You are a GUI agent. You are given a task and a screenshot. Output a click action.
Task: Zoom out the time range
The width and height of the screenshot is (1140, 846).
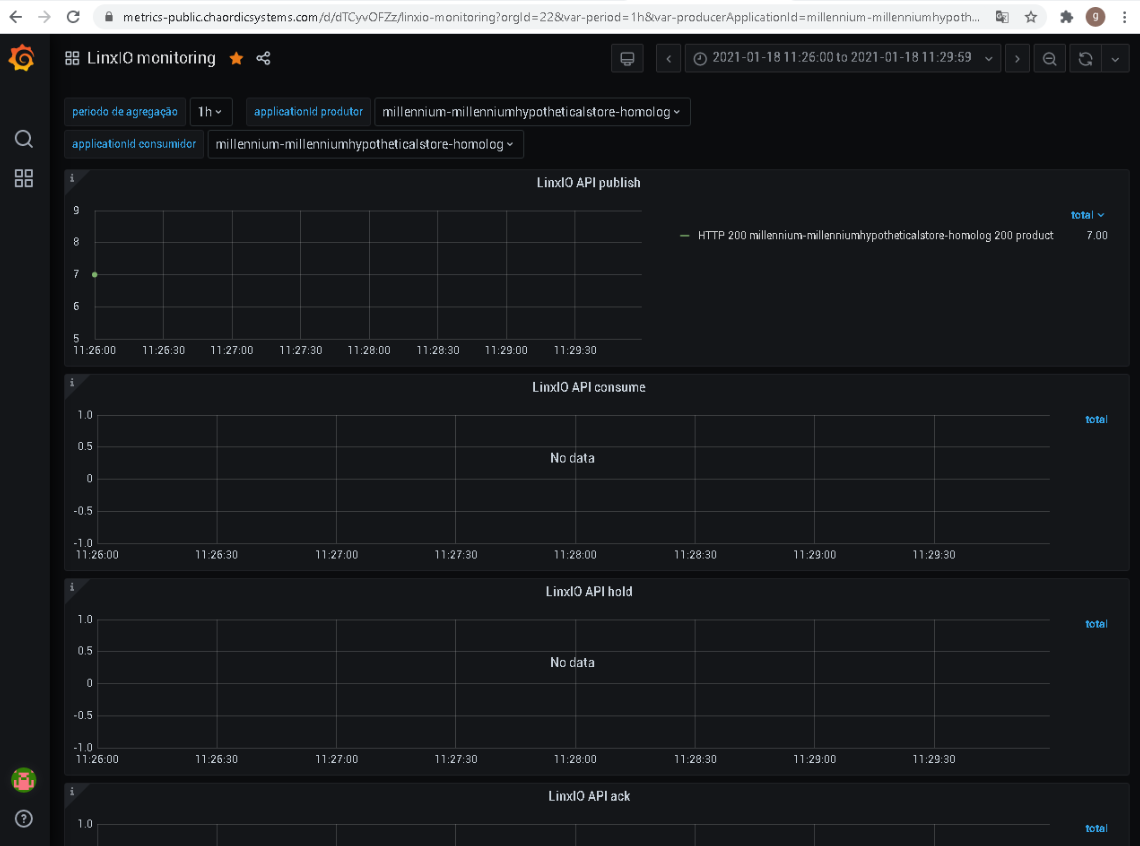click(1049, 58)
